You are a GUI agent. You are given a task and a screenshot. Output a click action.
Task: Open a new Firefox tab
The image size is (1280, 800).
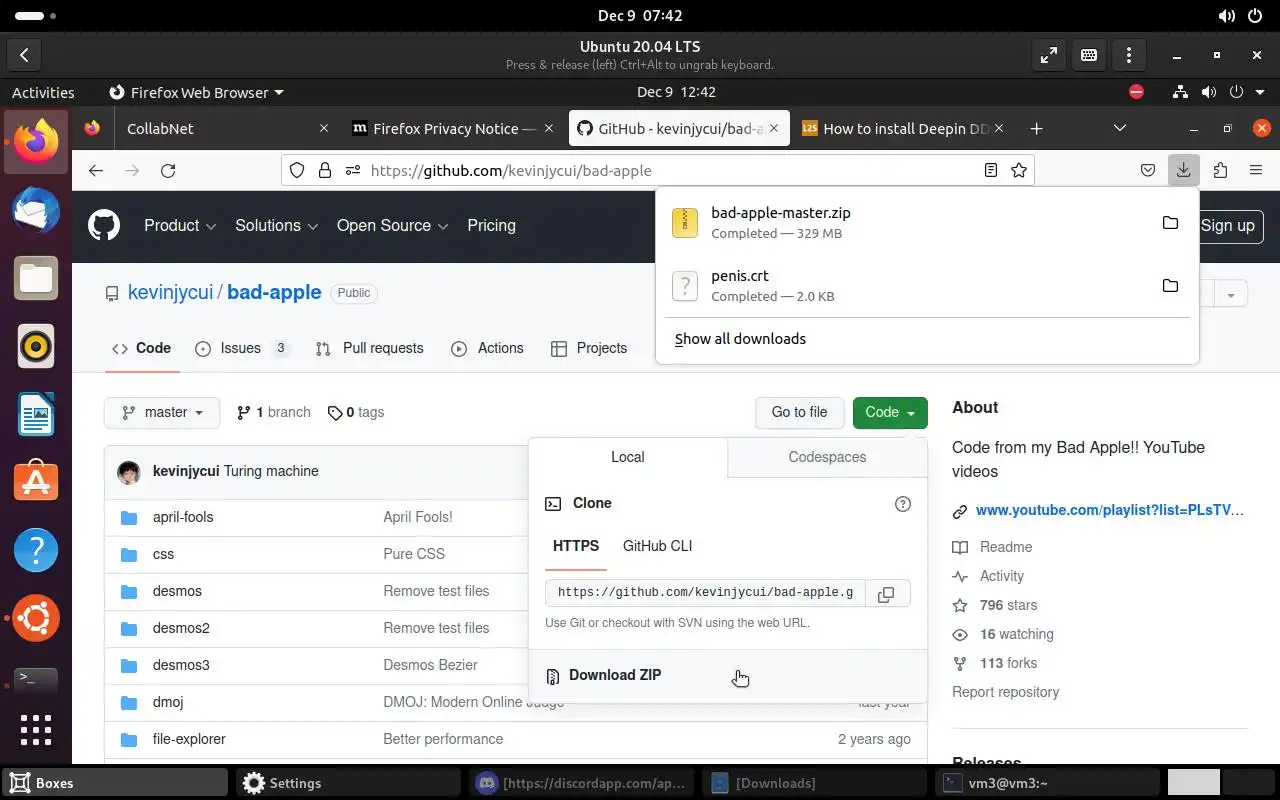1037,128
